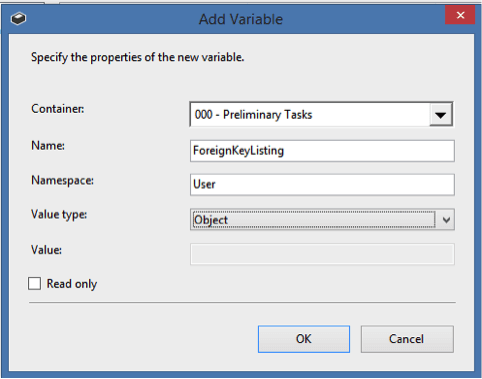Click the 'Value:' label
The height and width of the screenshot is (379, 482).
pyautogui.click(x=46, y=250)
